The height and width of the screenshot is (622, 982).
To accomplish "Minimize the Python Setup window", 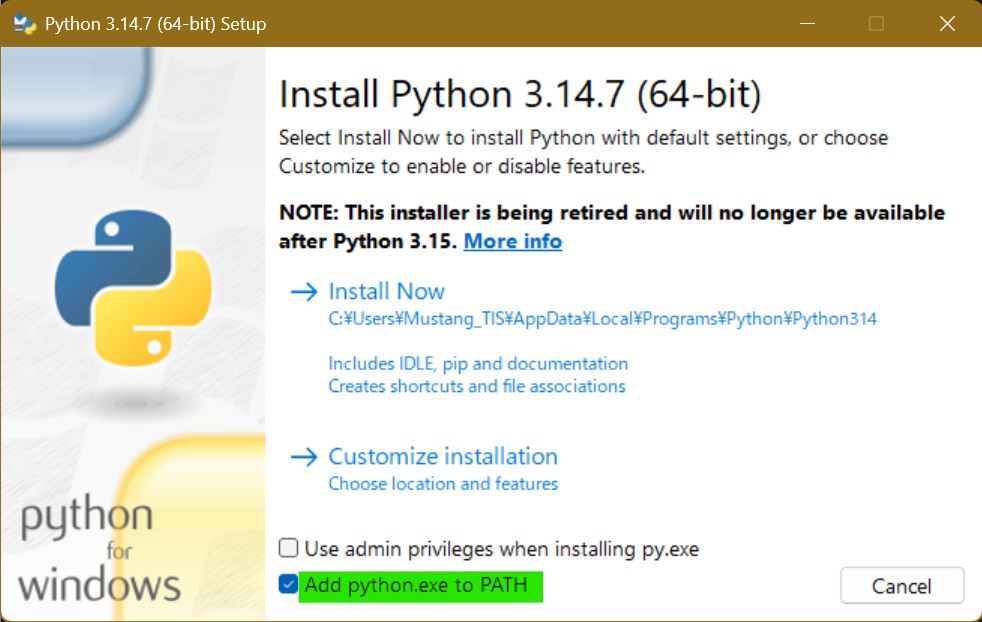I will [807, 24].
